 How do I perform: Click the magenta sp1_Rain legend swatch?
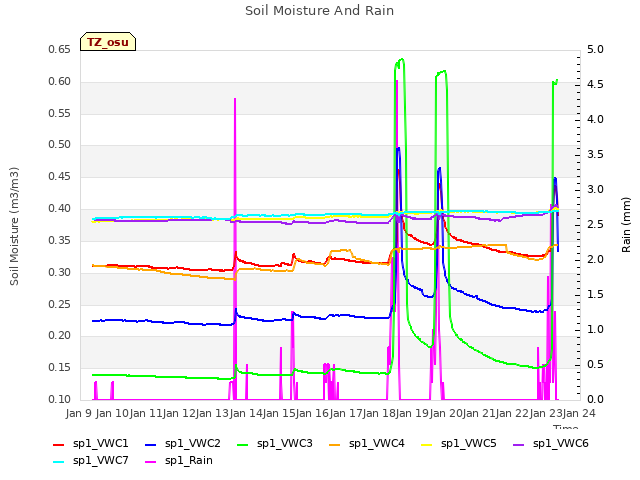(151, 462)
